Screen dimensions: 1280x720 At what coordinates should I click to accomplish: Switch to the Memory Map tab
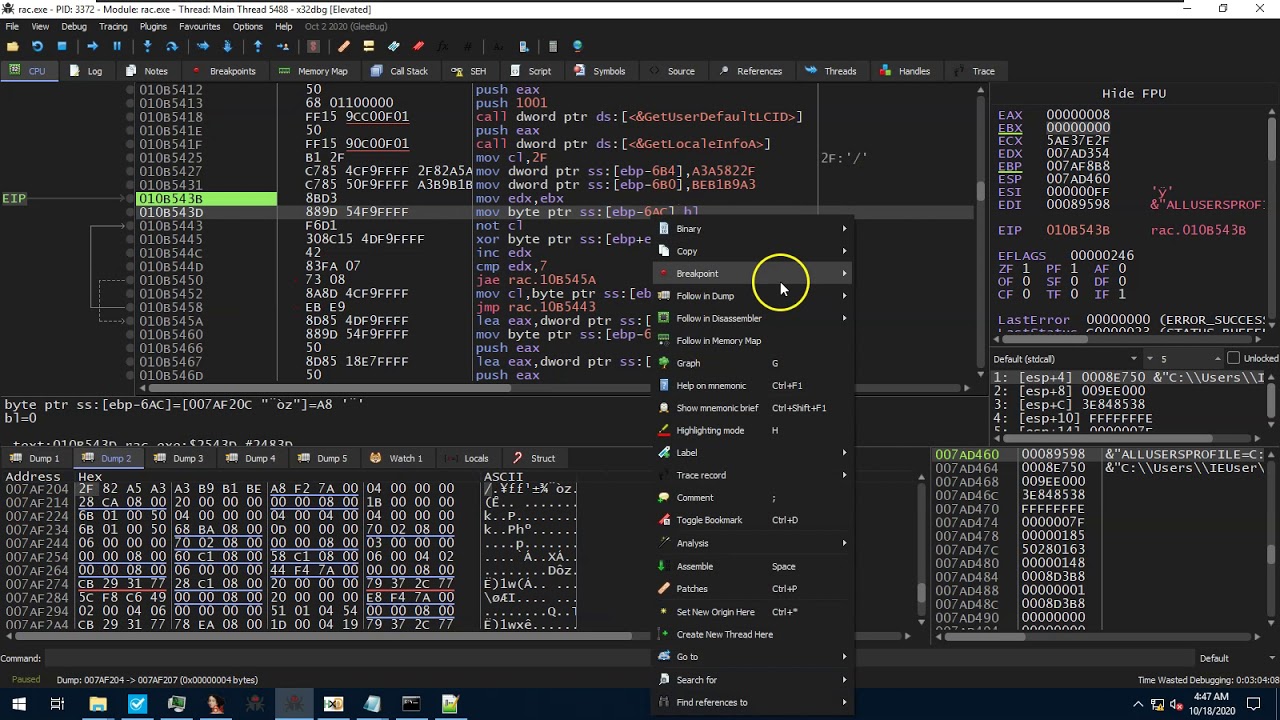pyautogui.click(x=313, y=71)
